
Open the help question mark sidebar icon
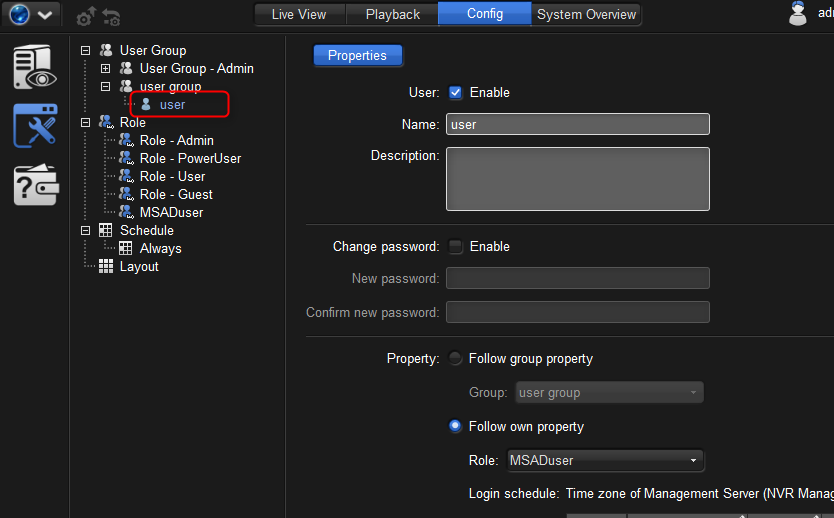coord(34,185)
